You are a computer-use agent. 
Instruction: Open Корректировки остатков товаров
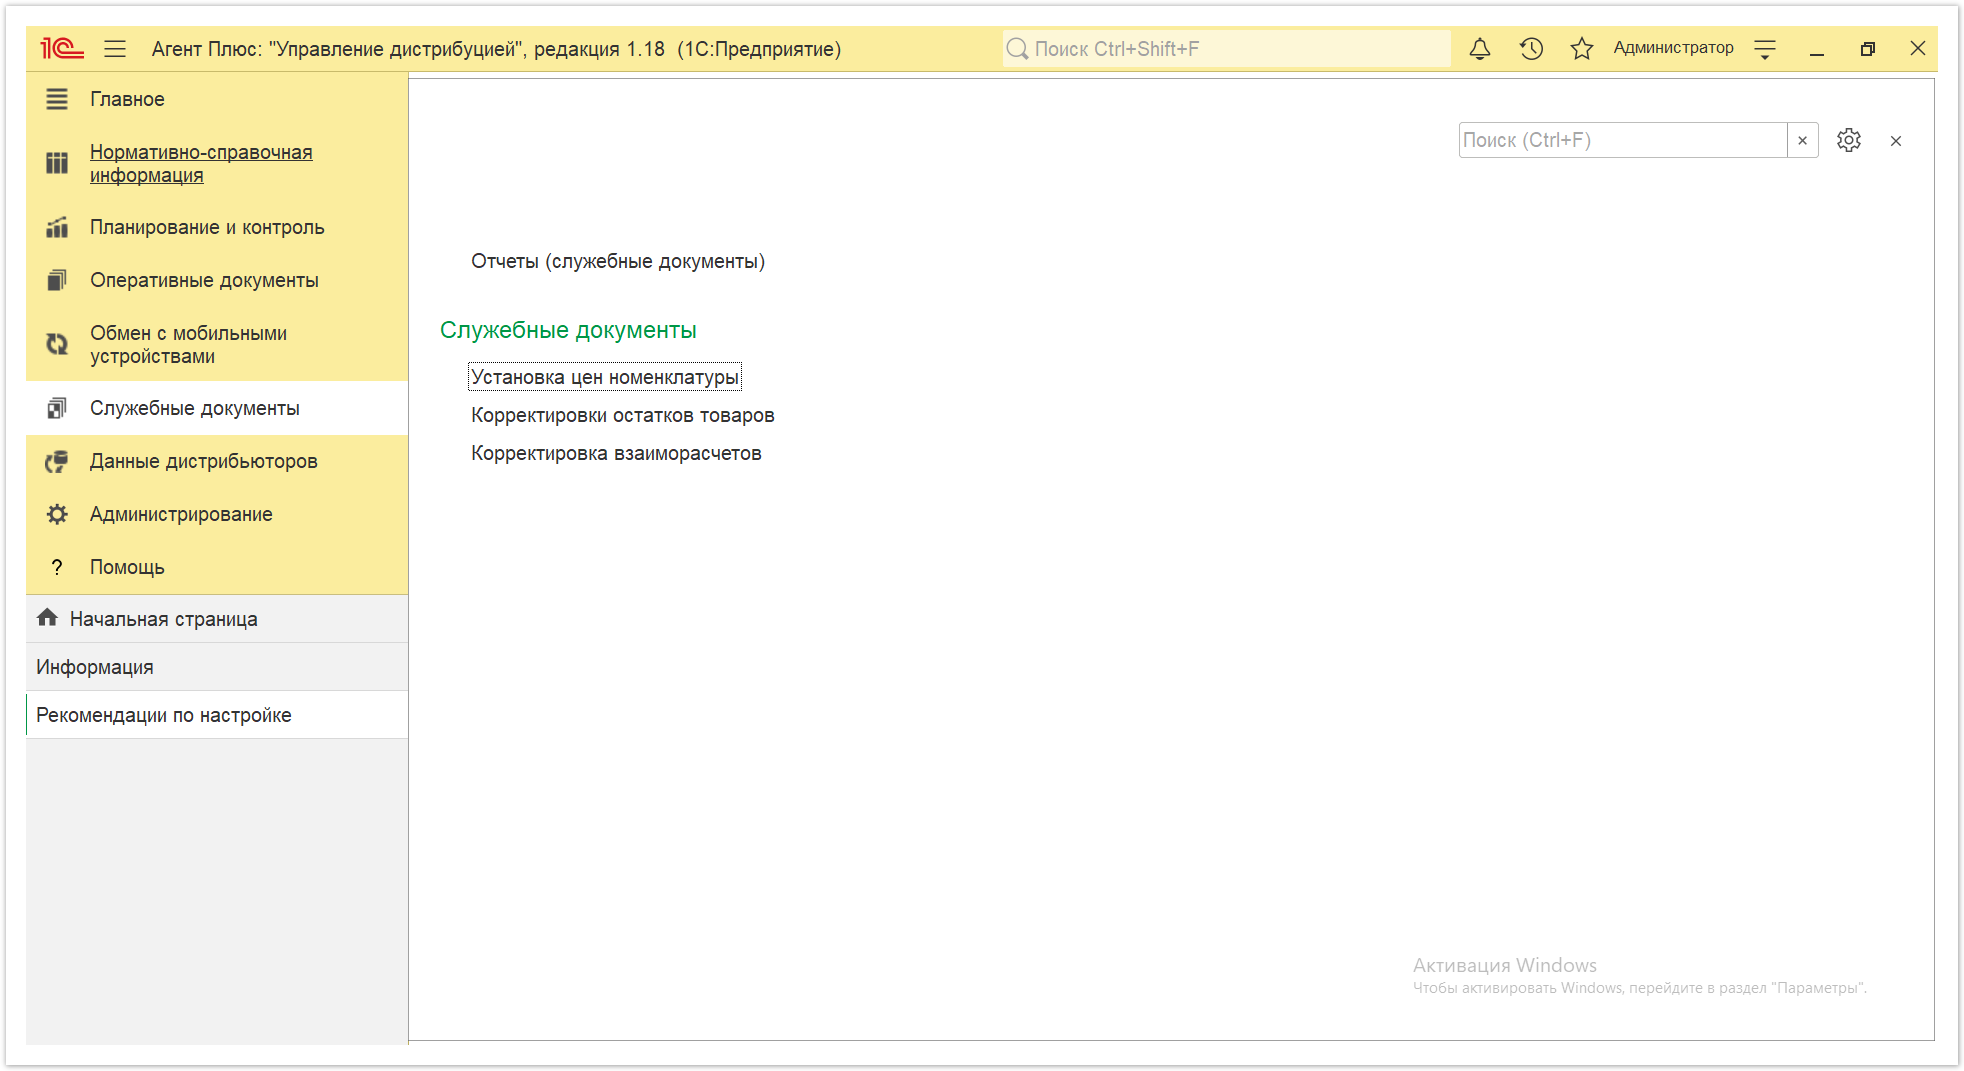click(623, 415)
